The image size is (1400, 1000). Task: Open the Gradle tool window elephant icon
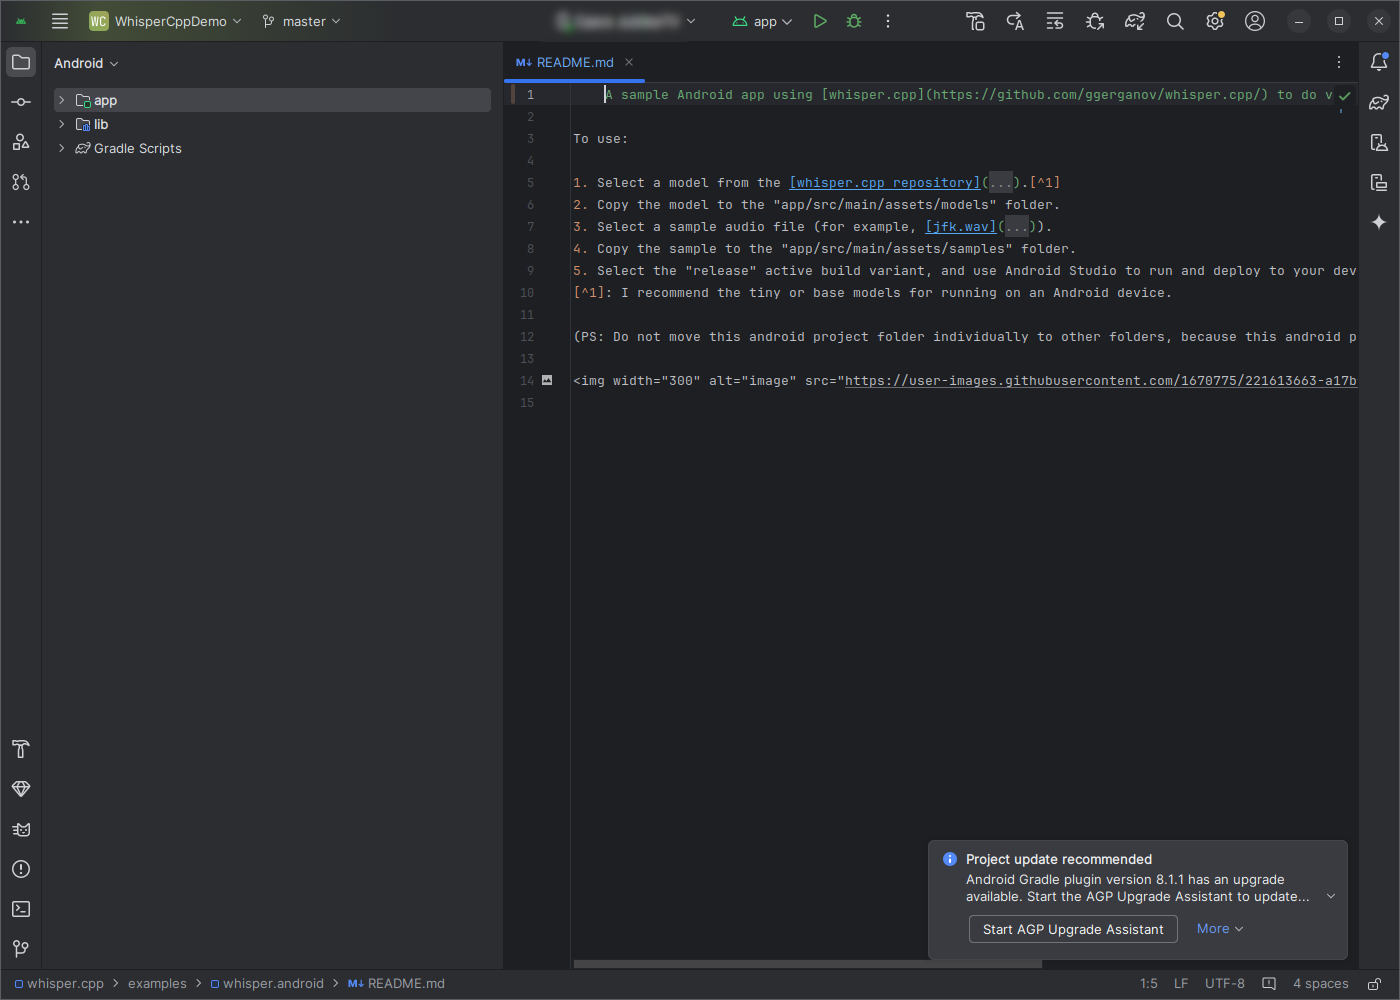pos(1379,101)
